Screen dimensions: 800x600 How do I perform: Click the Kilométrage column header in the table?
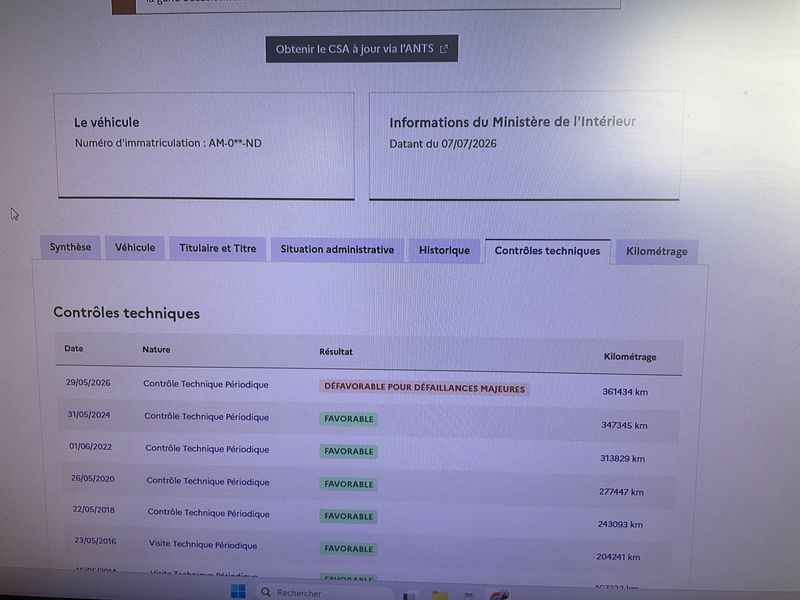coord(630,357)
